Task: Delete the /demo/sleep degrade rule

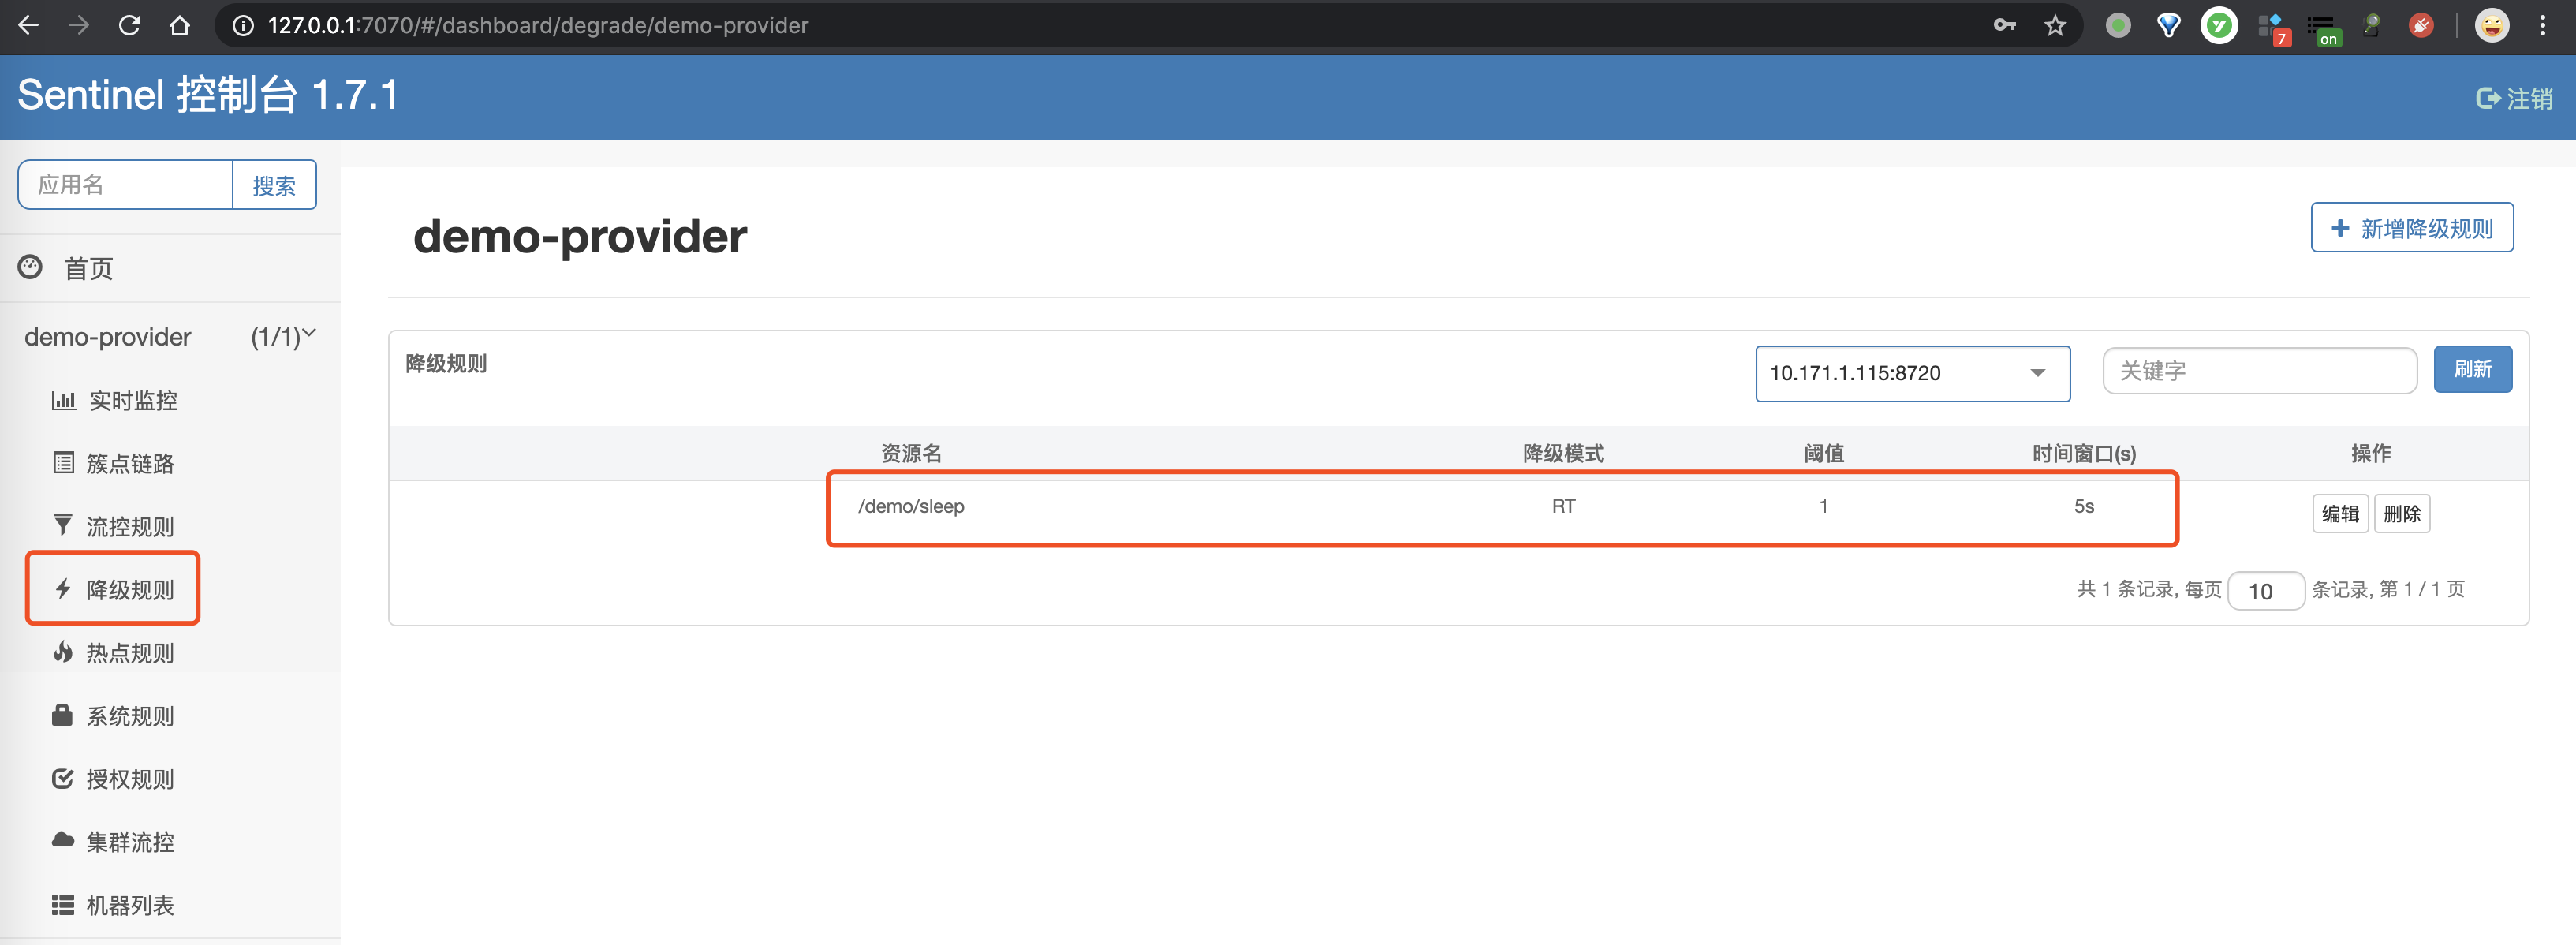Action: point(2402,513)
